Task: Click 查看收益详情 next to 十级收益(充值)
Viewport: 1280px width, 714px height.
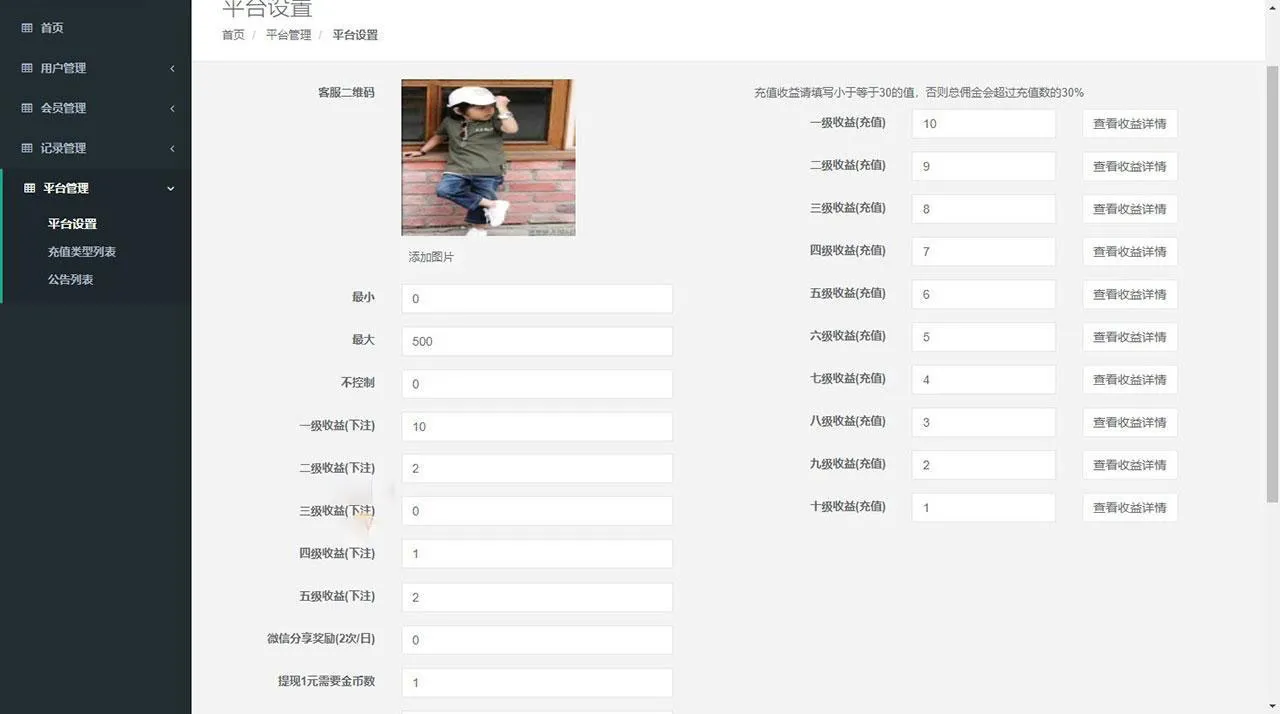Action: tap(1129, 507)
